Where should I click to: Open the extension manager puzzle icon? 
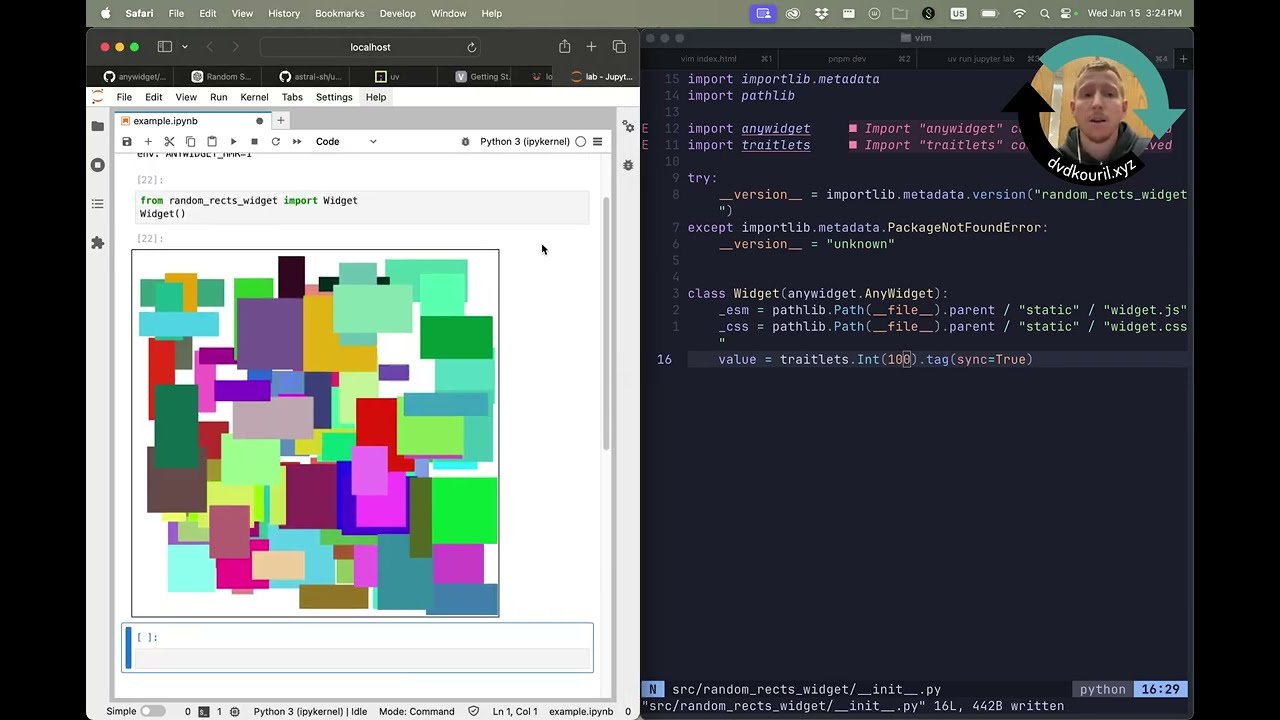(x=97, y=243)
